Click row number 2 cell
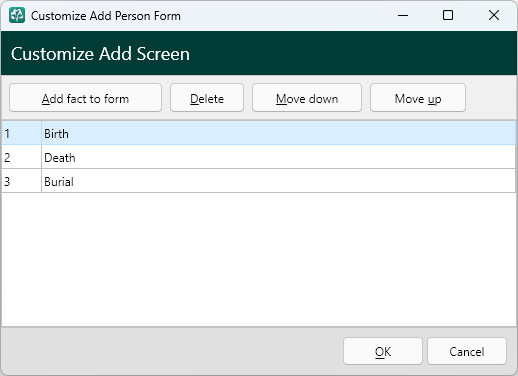Screen dimensions: 518x376 pyautogui.click(x=22, y=157)
